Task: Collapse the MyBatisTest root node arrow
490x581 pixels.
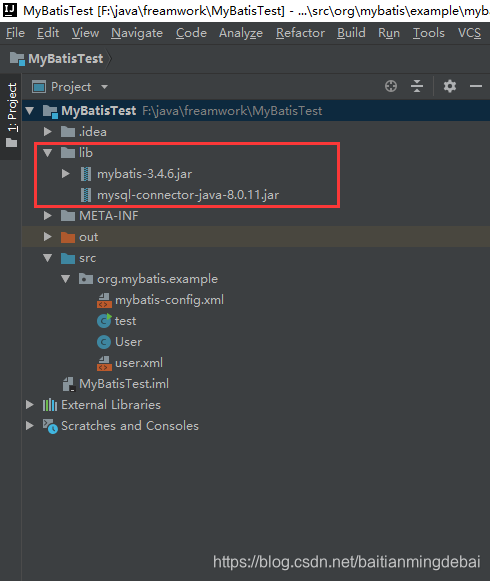Action: (30, 110)
